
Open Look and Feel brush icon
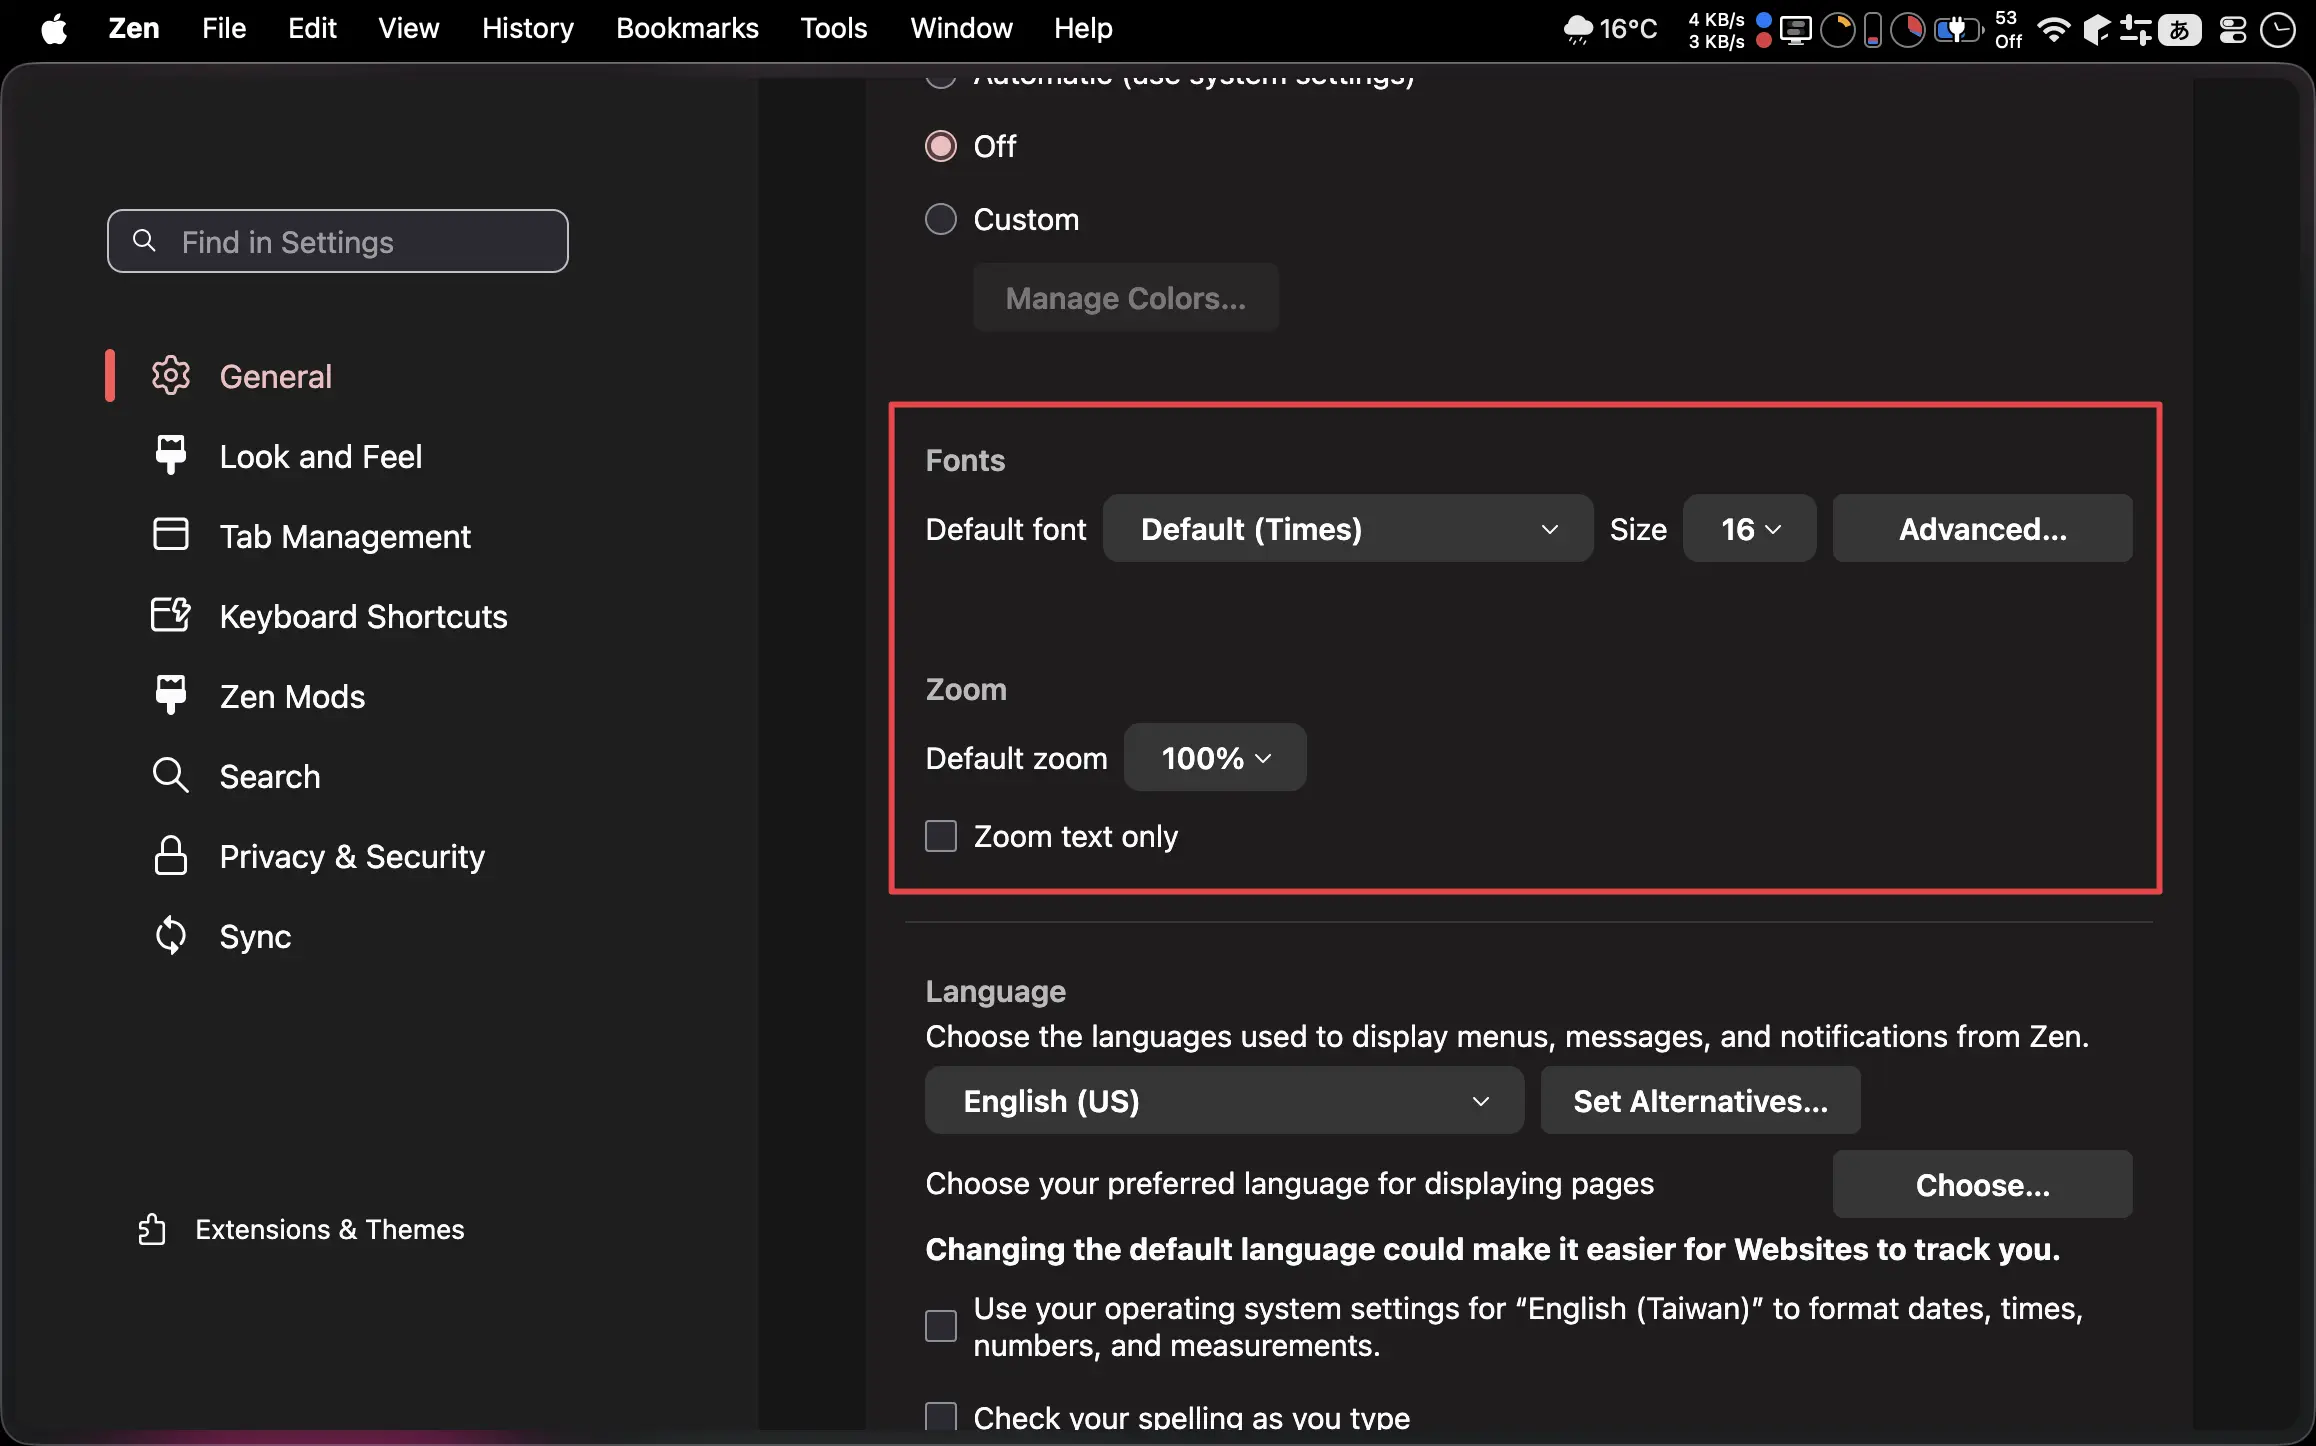pyautogui.click(x=170, y=455)
